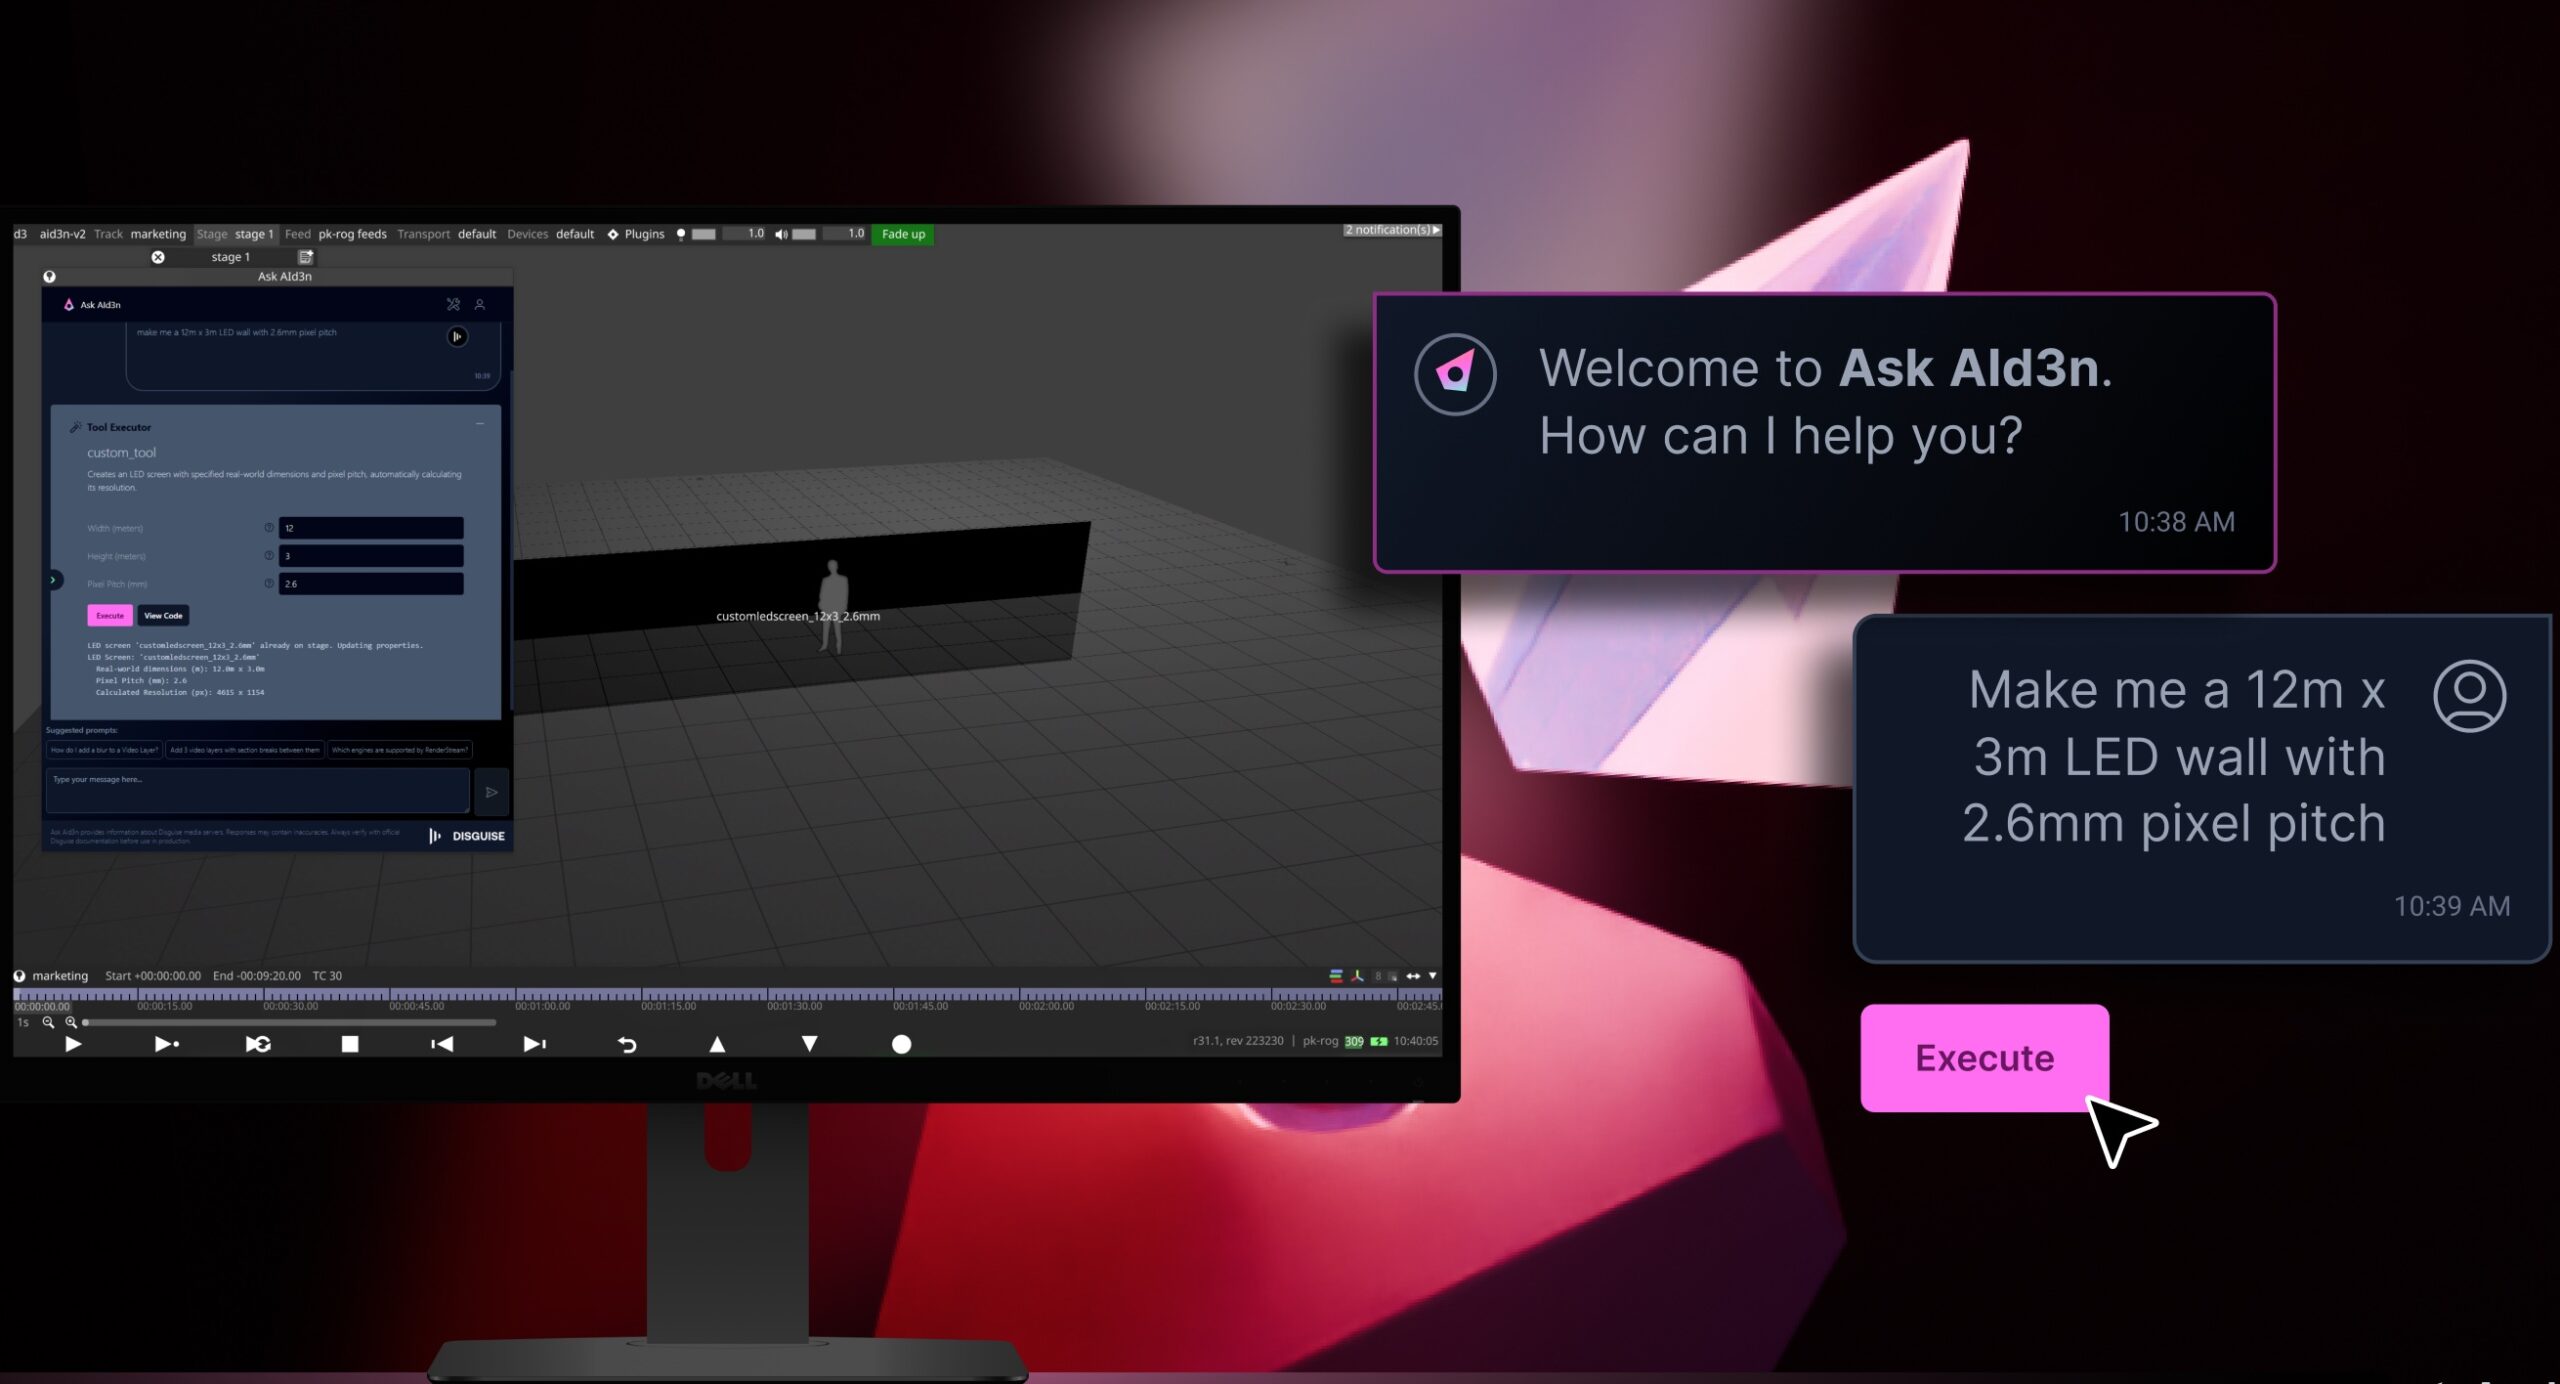Image resolution: width=2560 pixels, height=1384 pixels.
Task: Click the loop section playback icon
Action: click(258, 1044)
